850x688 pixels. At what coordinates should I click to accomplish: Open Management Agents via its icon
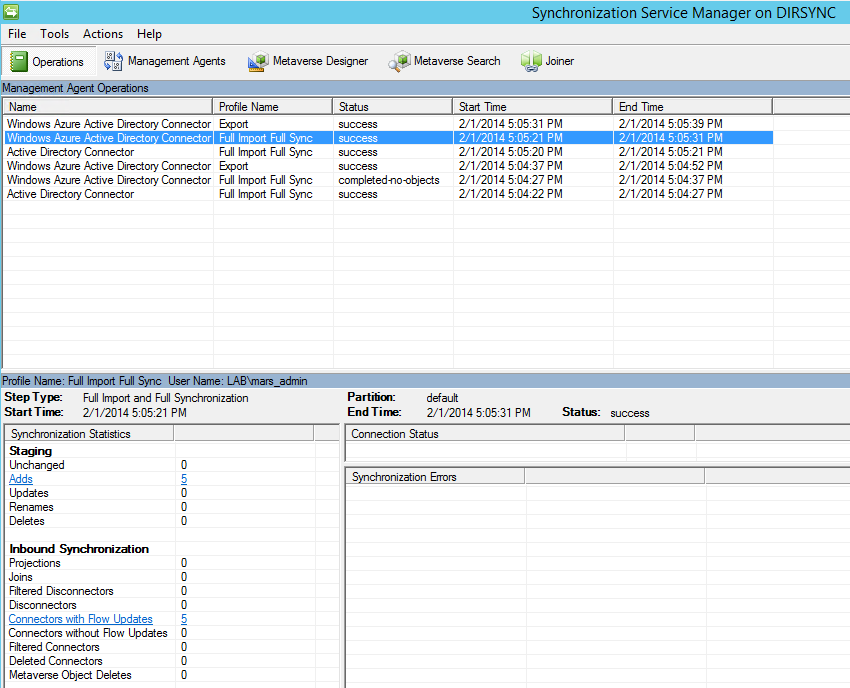pyautogui.click(x=113, y=61)
